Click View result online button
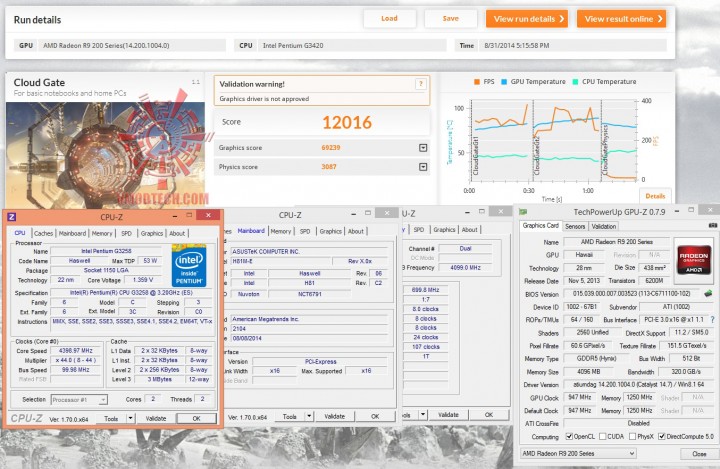Viewport: 720px width, 469px height. [x=621, y=19]
